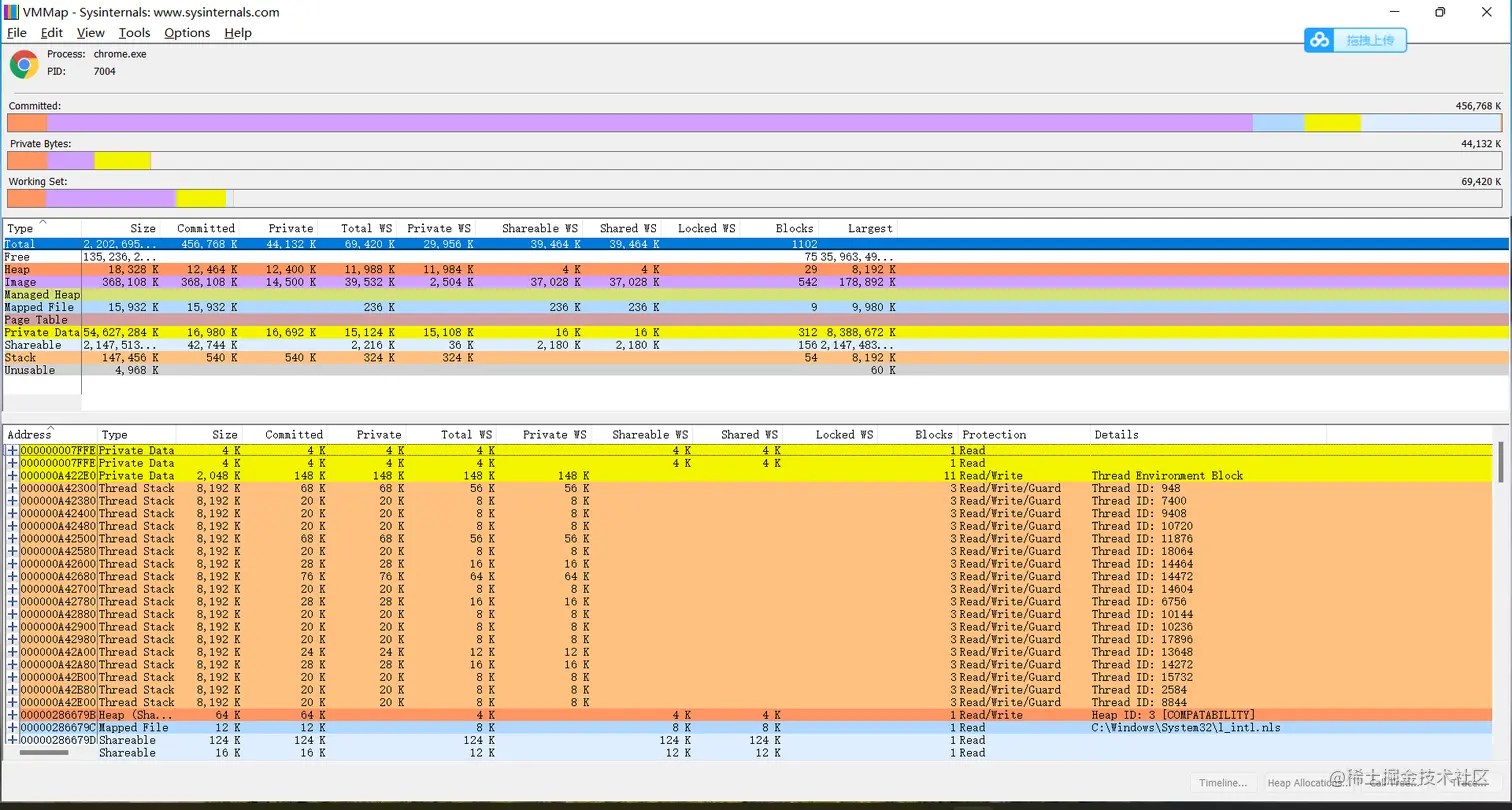Click the Details column header

tap(1208, 435)
